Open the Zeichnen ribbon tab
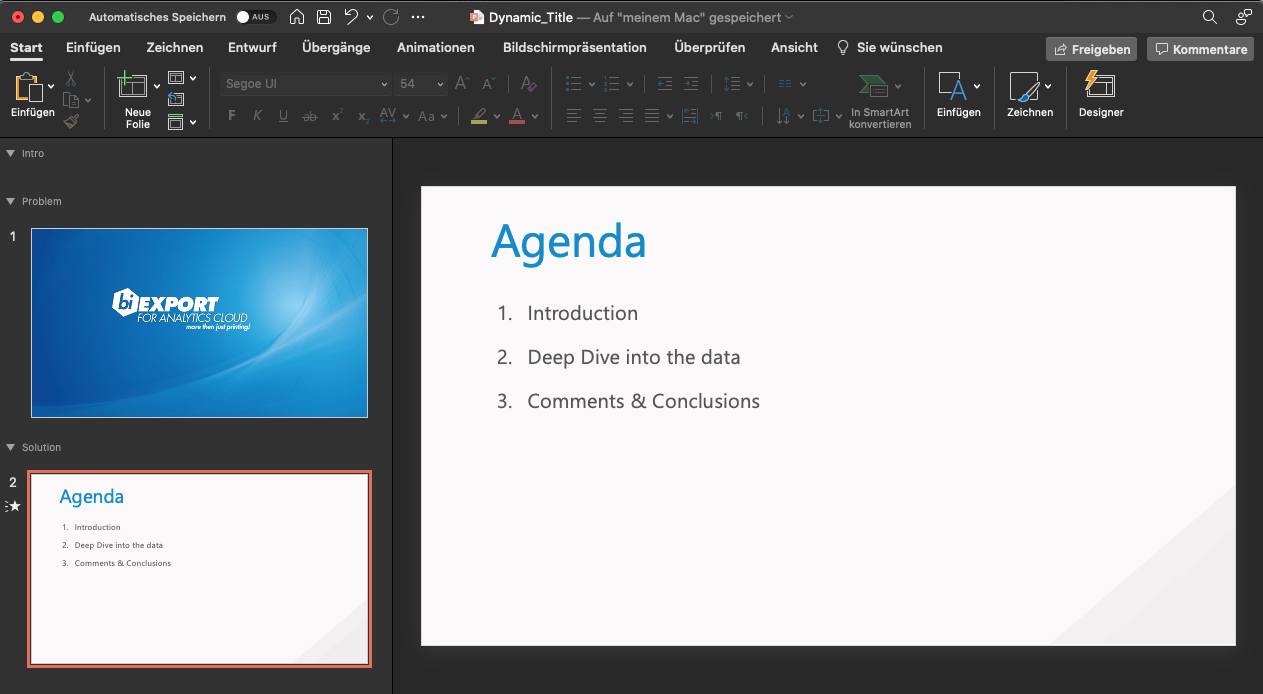The image size is (1263, 694). pos(175,47)
